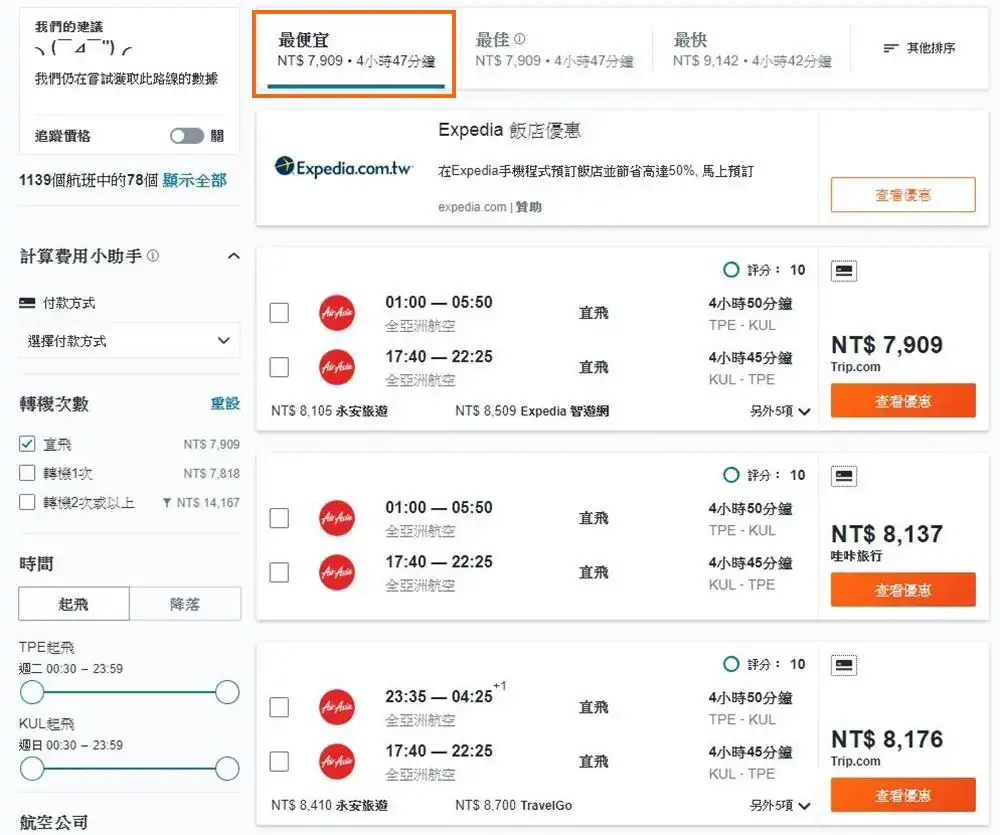1000x835 pixels.
Task: Click the NT$ 8,176 price text
Action: 886,739
